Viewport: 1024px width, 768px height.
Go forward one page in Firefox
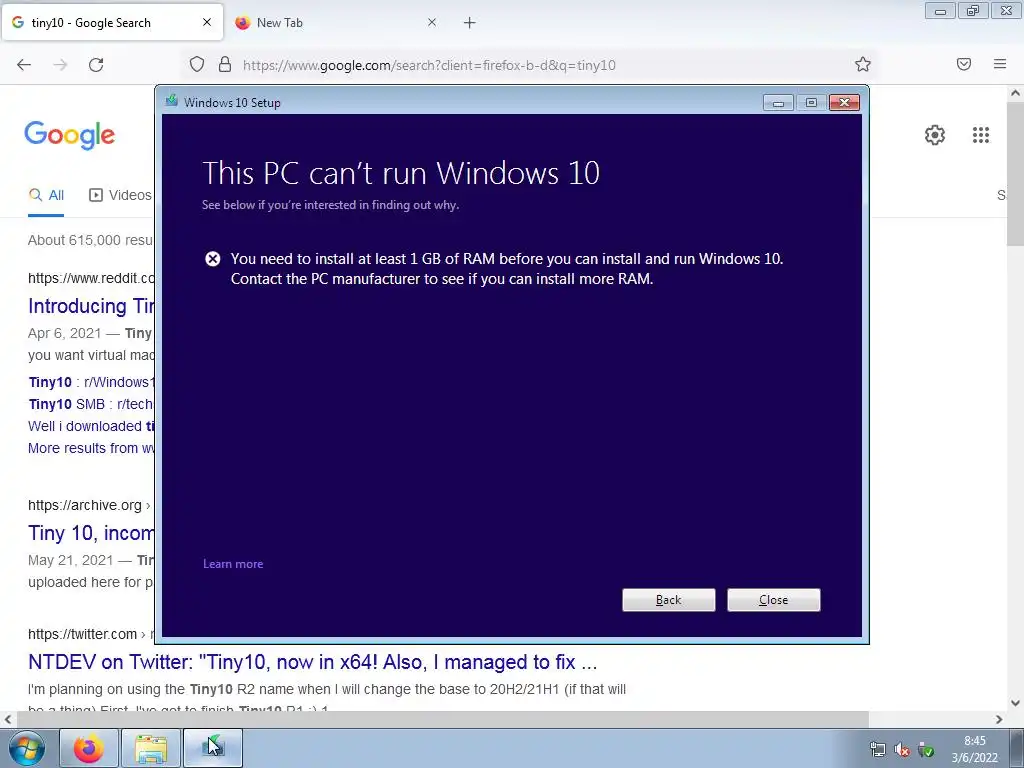click(60, 65)
